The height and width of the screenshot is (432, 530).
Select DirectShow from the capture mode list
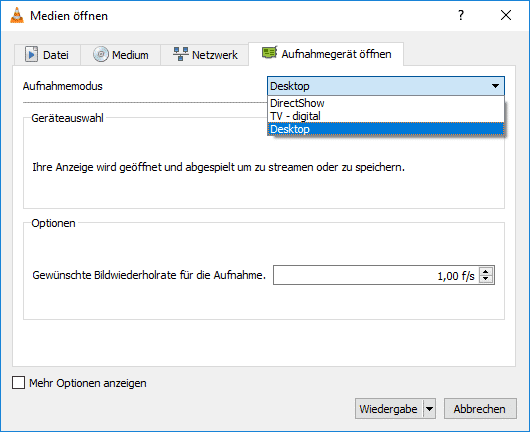point(386,103)
